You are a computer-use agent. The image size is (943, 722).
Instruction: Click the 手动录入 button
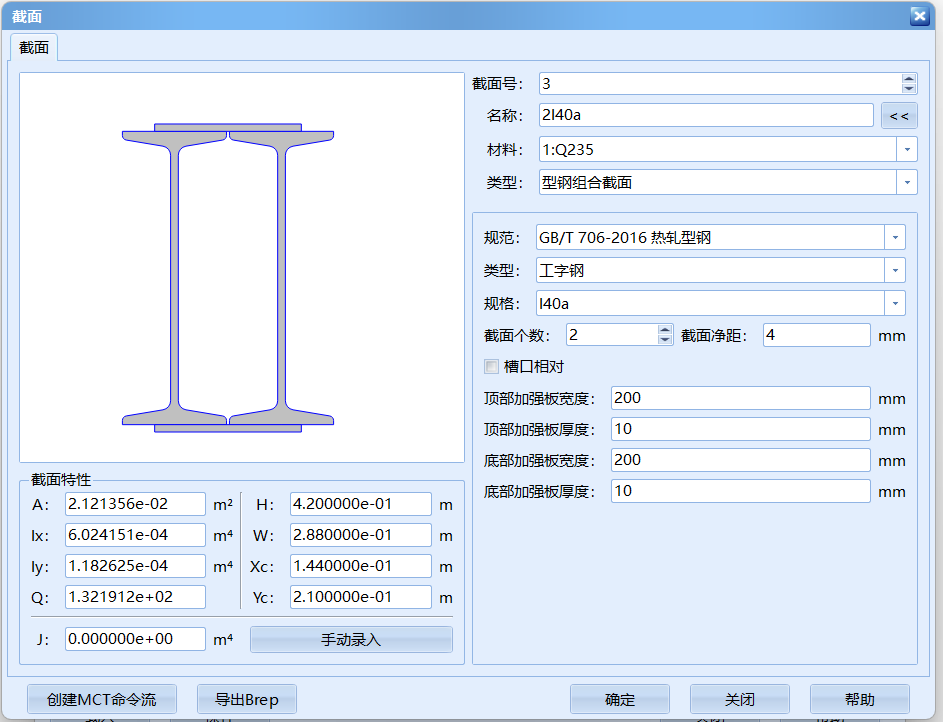[350, 639]
